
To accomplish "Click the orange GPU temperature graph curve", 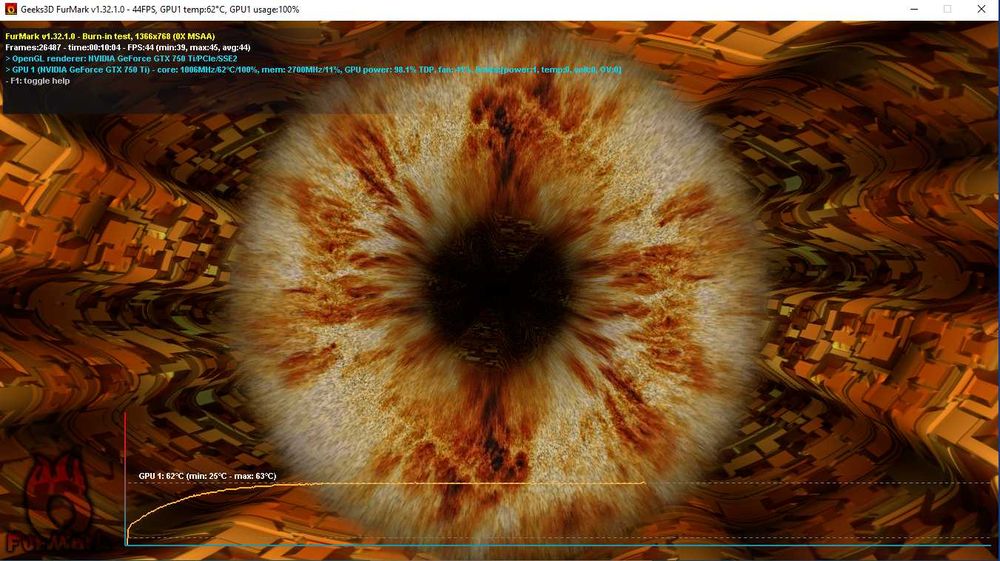I will (386, 484).
